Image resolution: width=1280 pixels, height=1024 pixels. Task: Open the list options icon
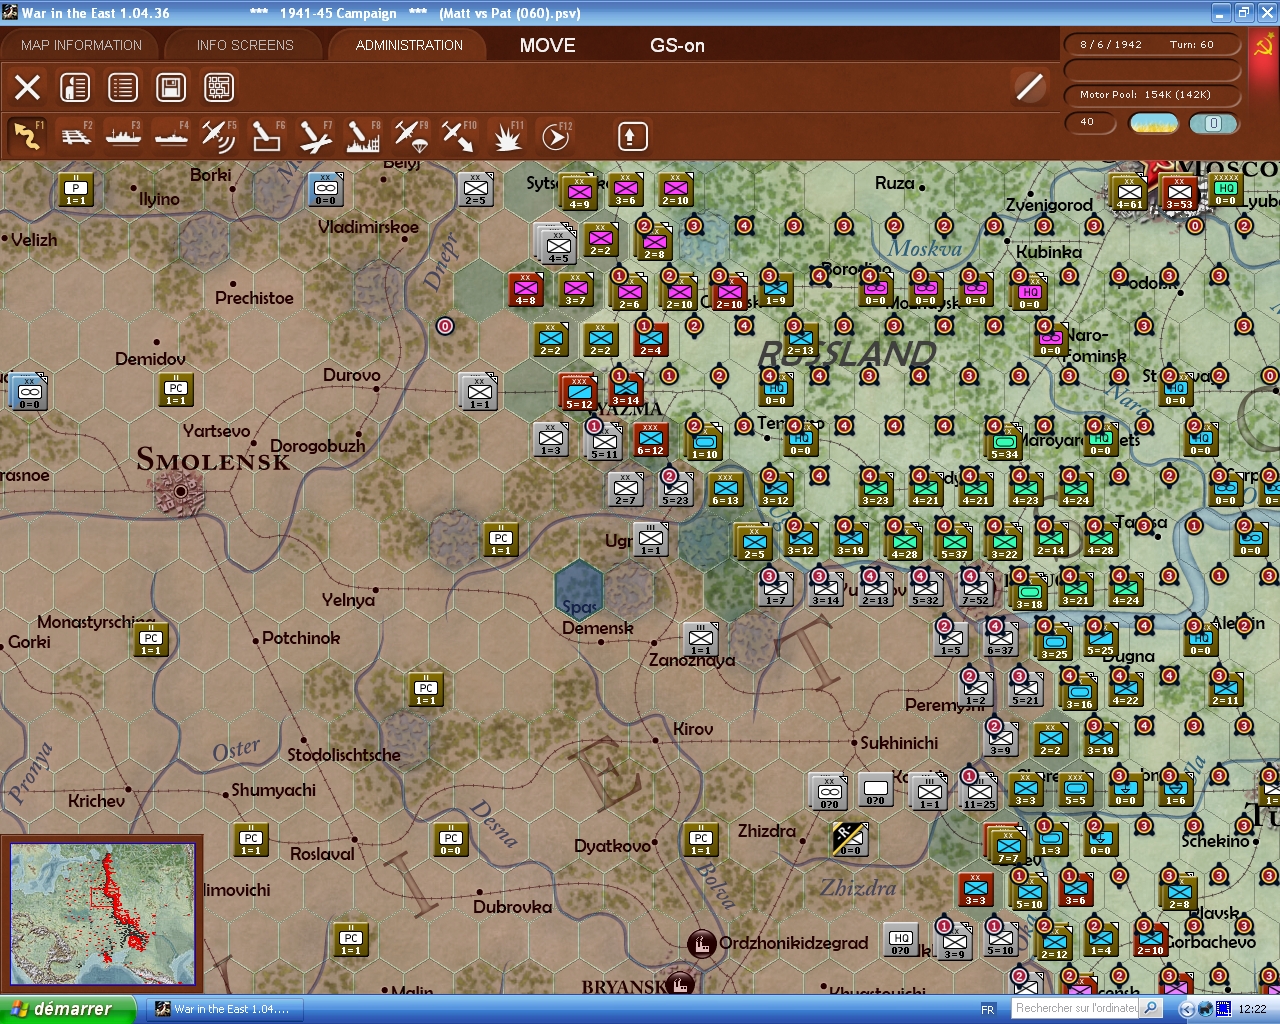coord(123,87)
